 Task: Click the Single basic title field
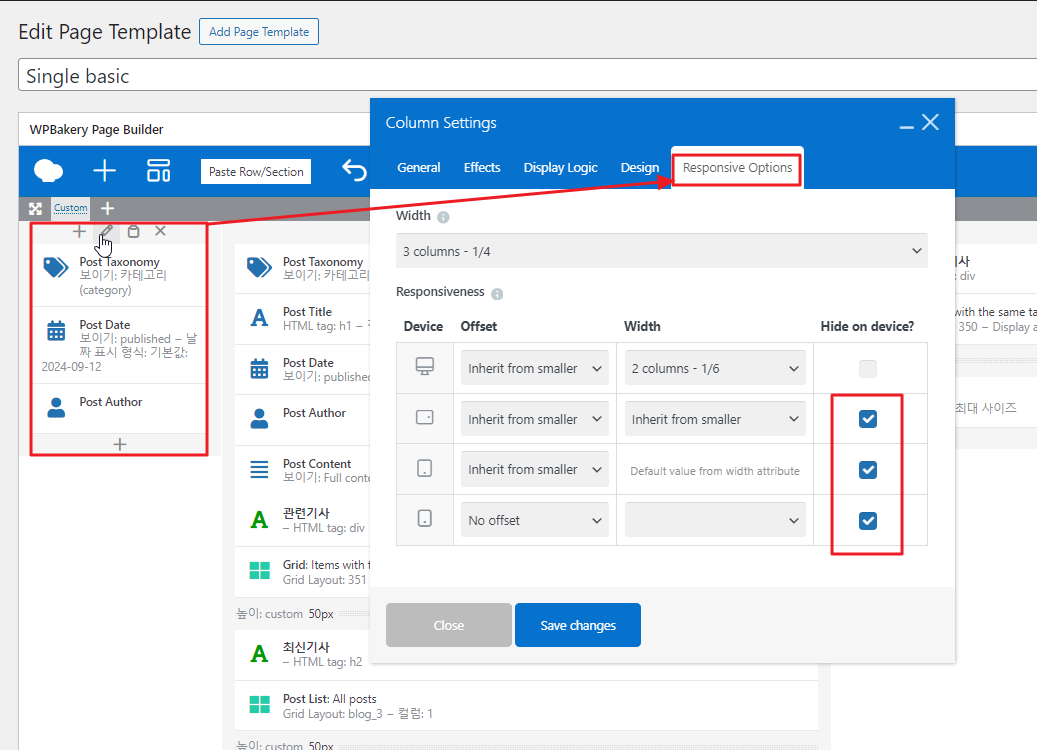click(x=527, y=75)
